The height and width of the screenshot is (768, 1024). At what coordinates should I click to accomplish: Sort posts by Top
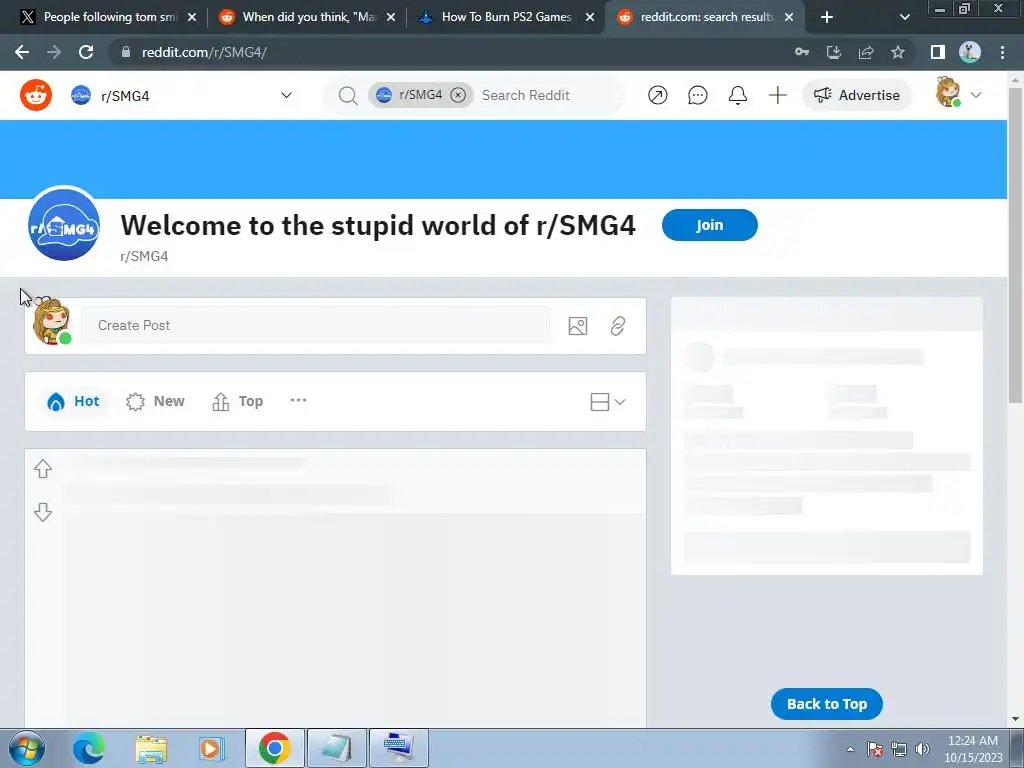(238, 402)
